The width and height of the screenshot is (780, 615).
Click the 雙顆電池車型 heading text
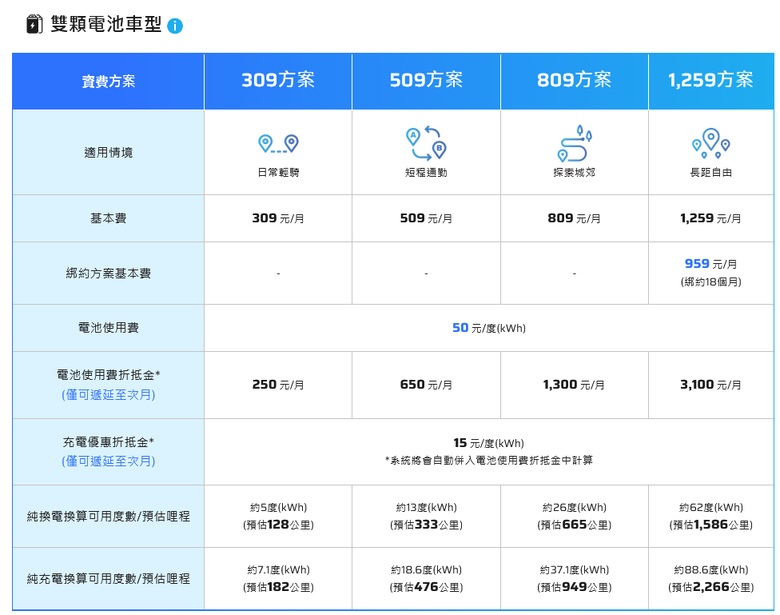pos(106,24)
